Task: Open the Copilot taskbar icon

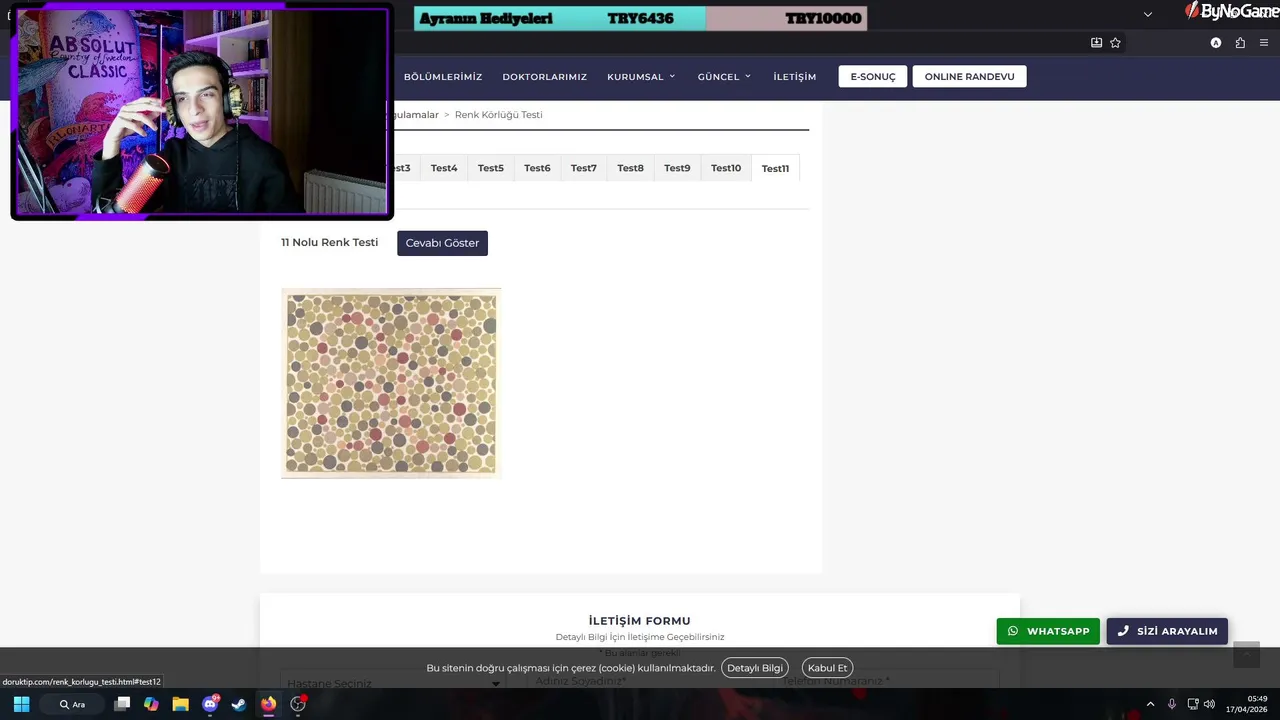Action: pyautogui.click(x=151, y=704)
